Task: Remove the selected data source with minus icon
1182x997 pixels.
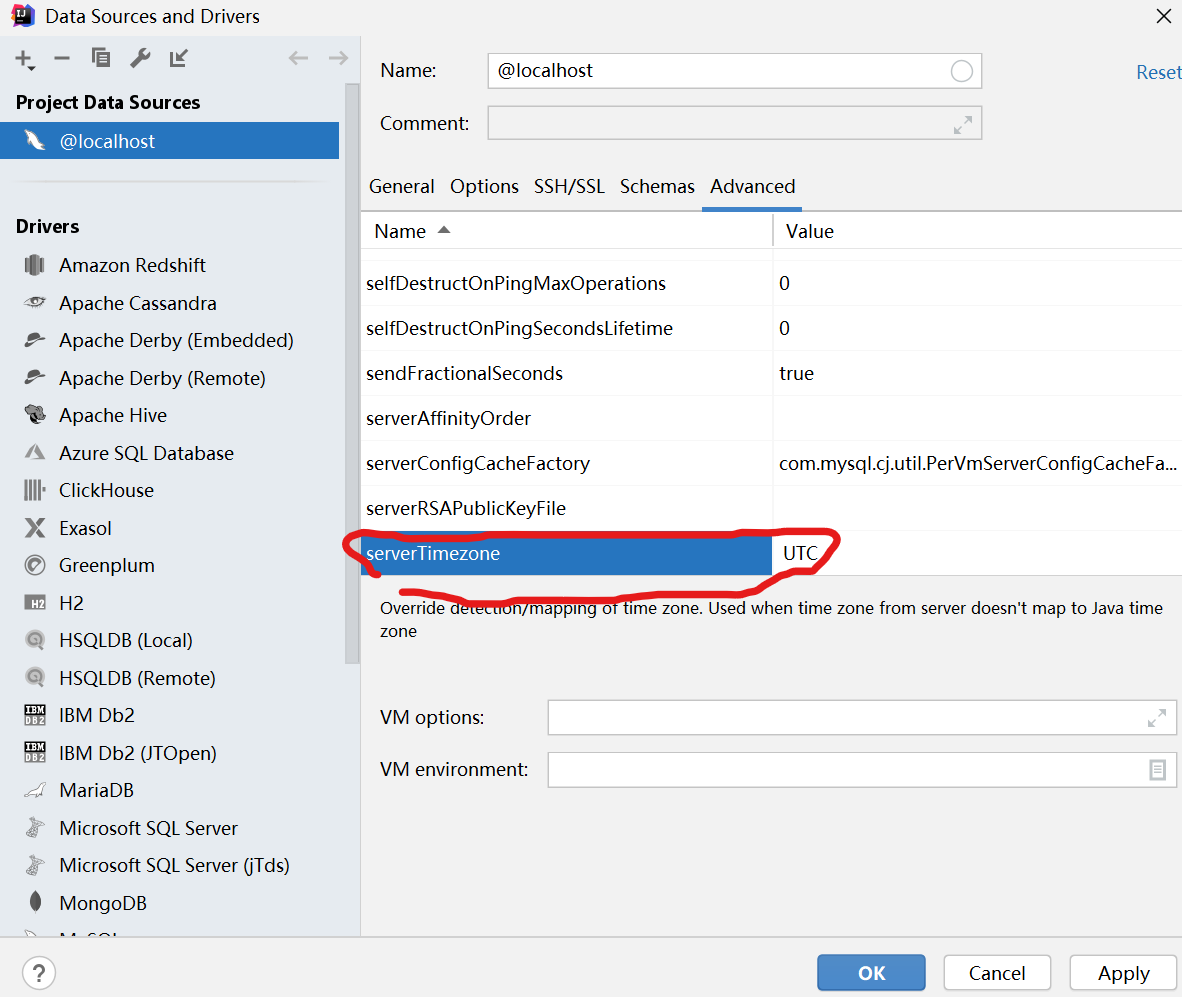Action: 62,58
